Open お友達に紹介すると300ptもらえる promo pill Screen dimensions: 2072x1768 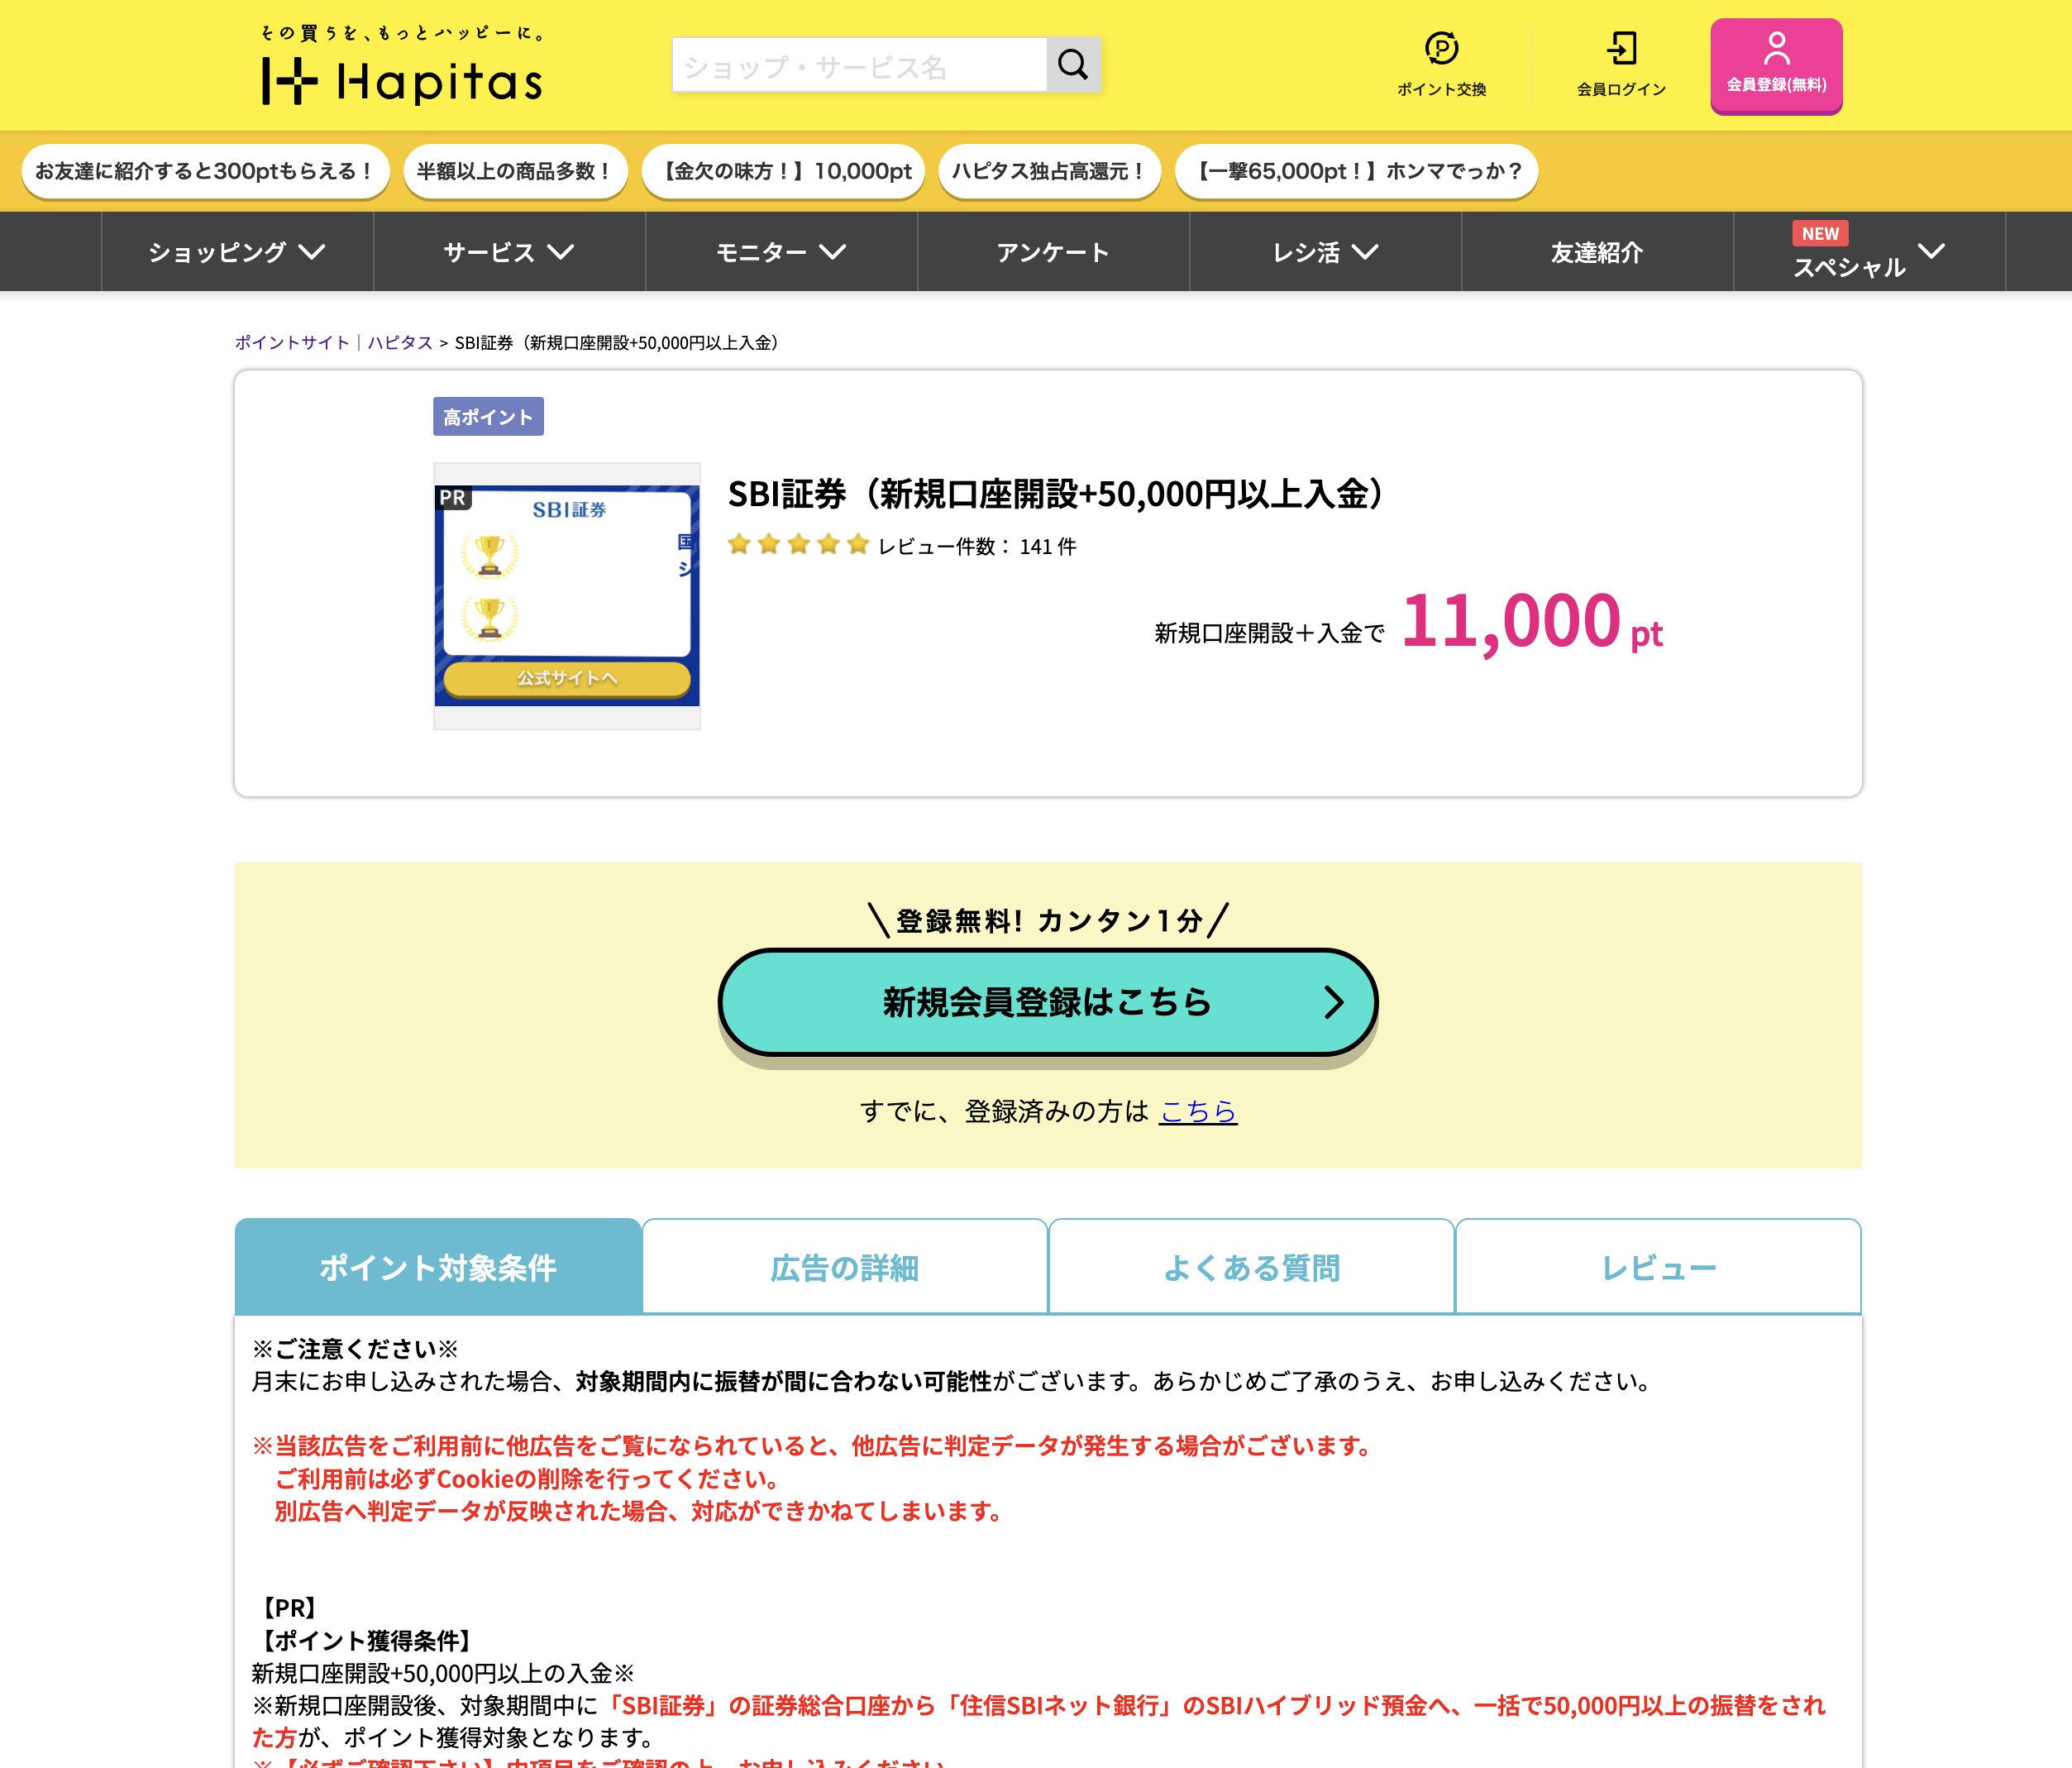pyautogui.click(x=204, y=171)
